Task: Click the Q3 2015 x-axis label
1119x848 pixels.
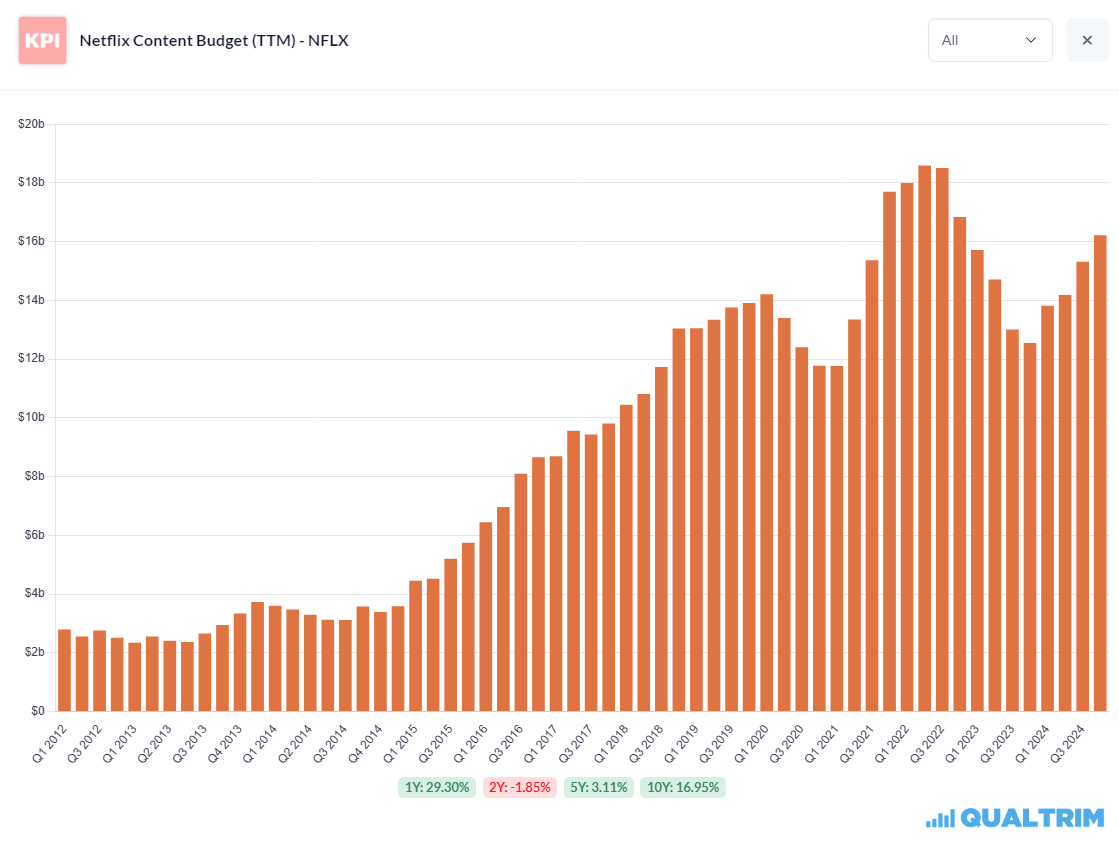Action: click(435, 744)
